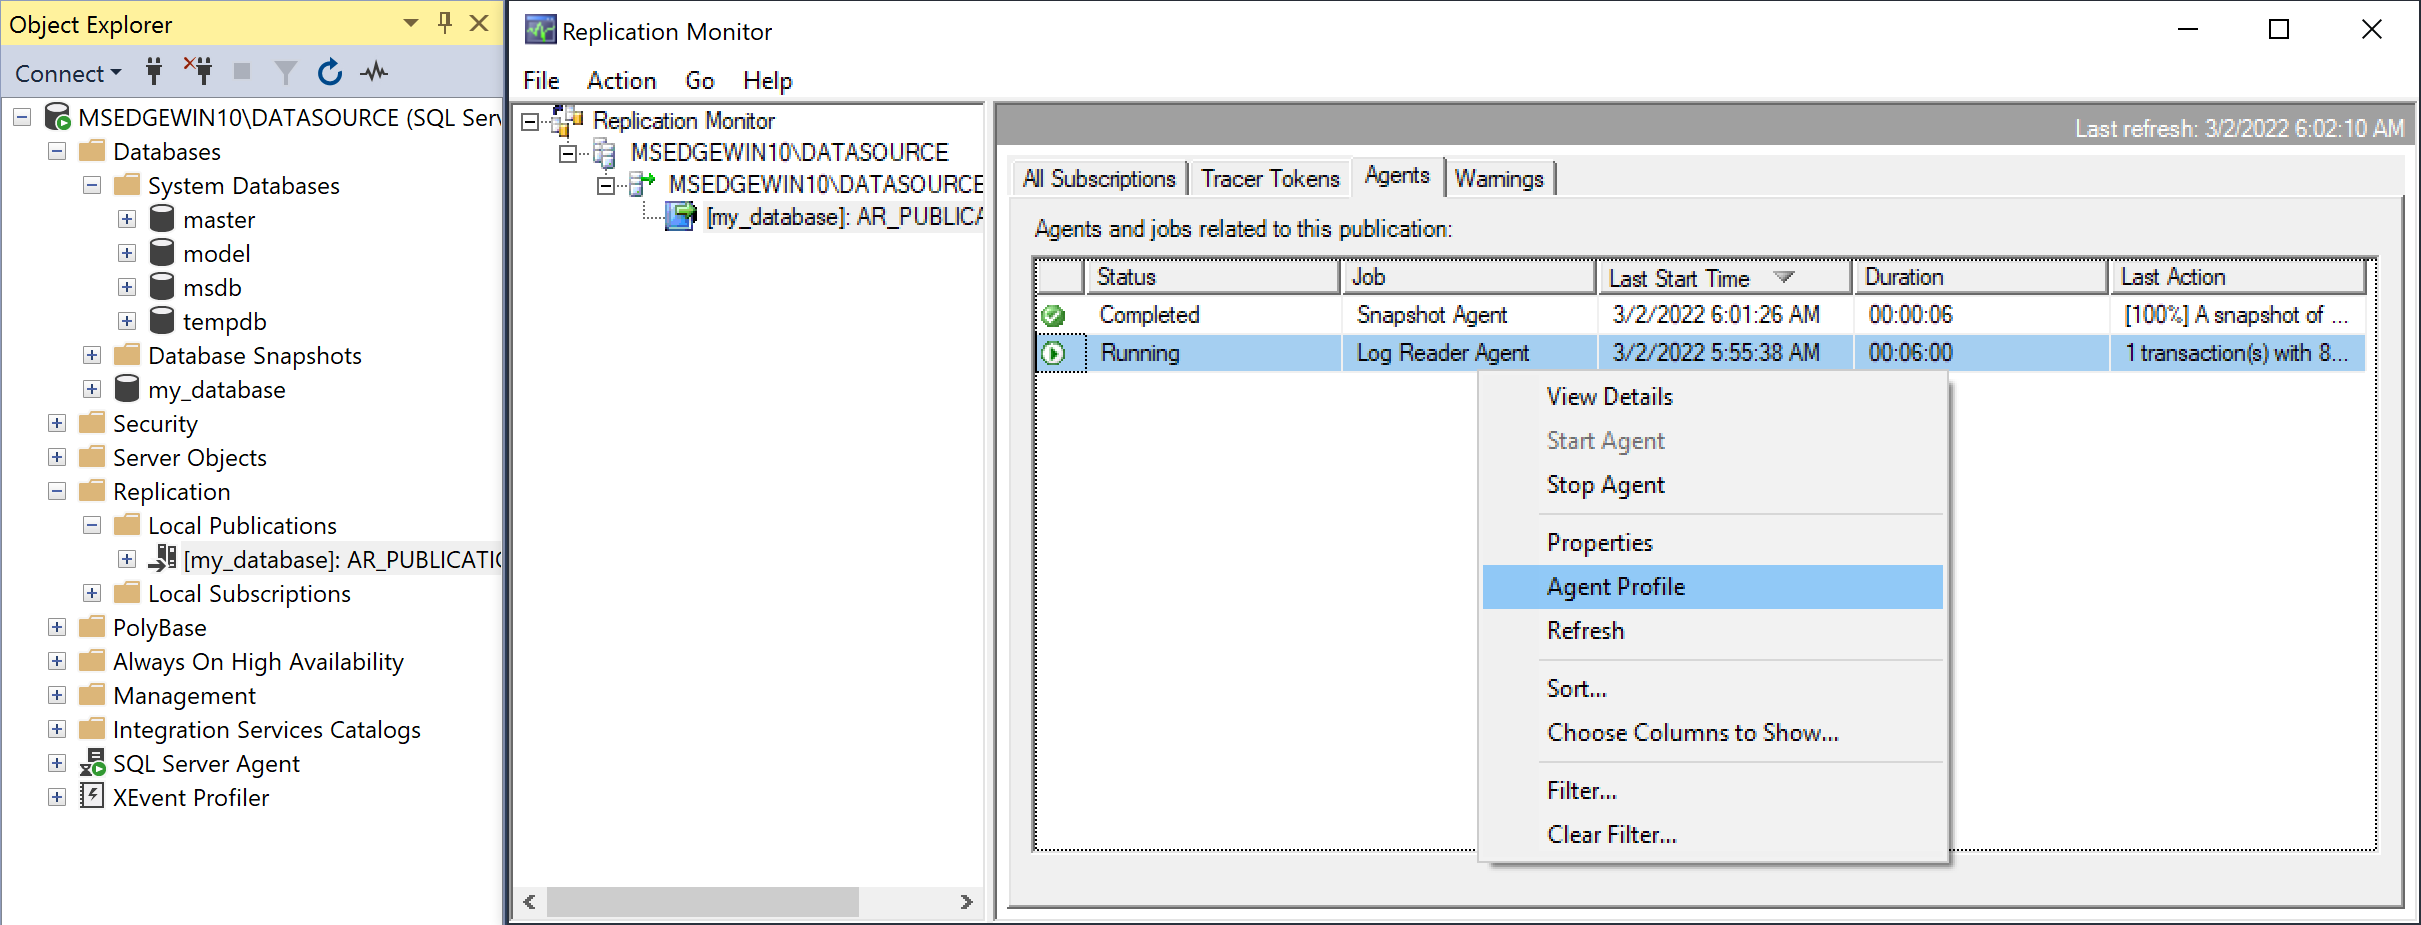This screenshot has width=2421, height=925.
Task: Select the green Completed status icon
Action: click(x=1055, y=314)
